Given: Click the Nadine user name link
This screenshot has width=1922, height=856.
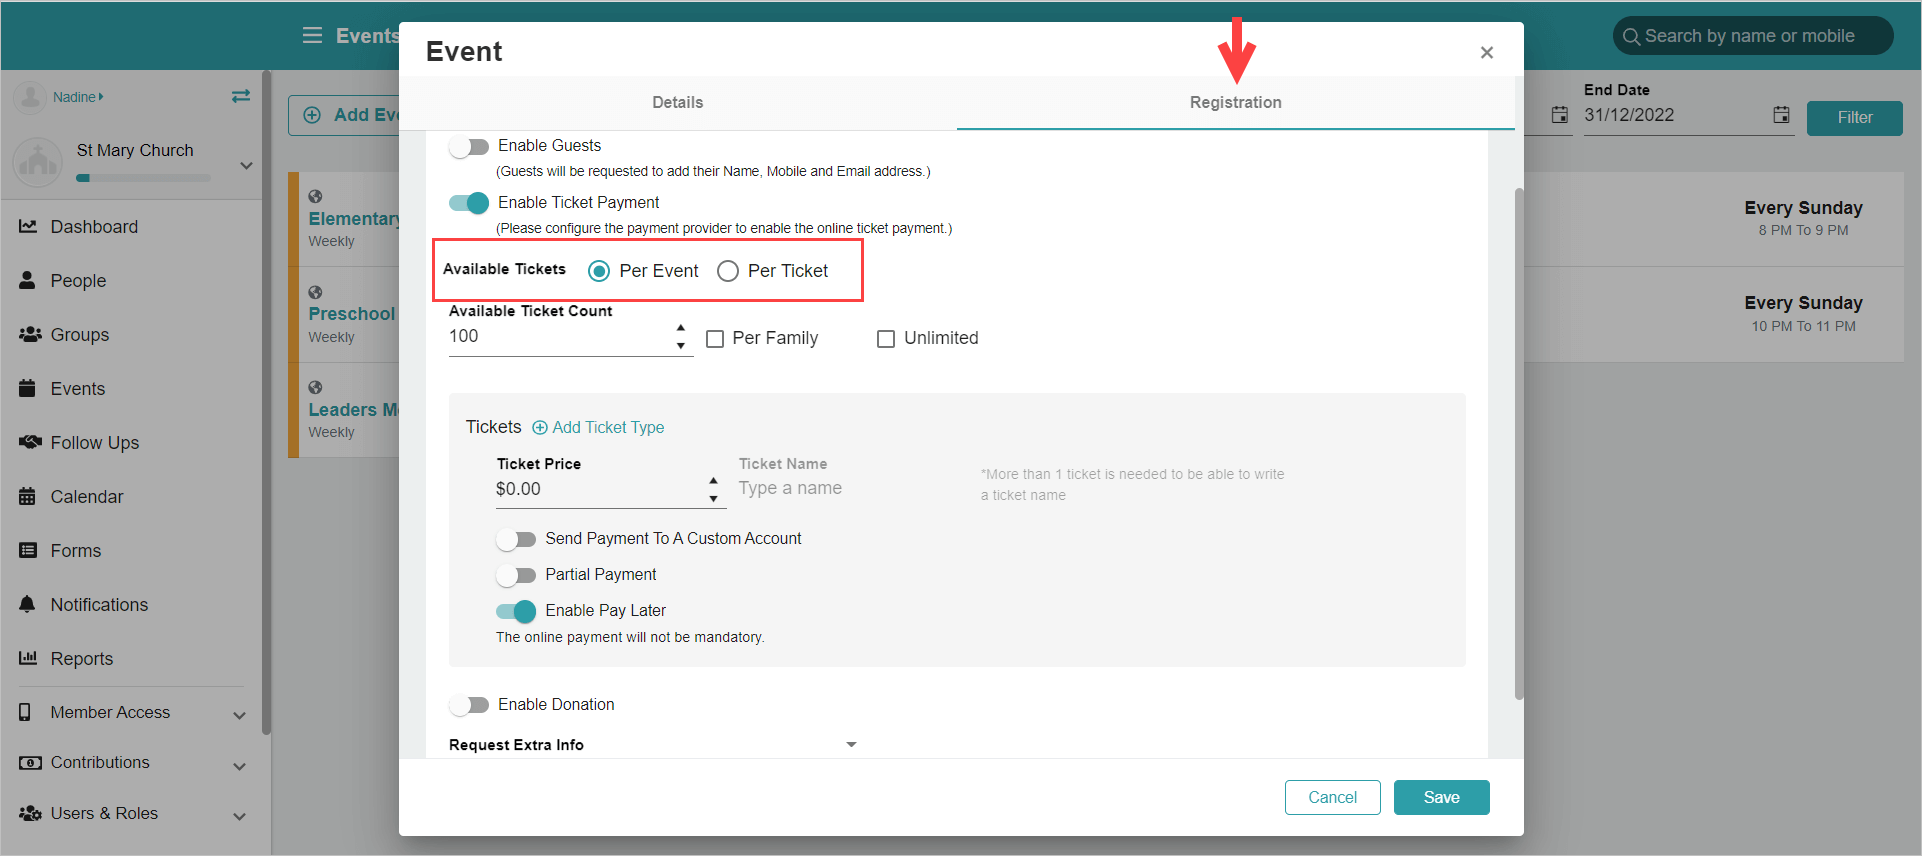Looking at the screenshot, I should [78, 97].
